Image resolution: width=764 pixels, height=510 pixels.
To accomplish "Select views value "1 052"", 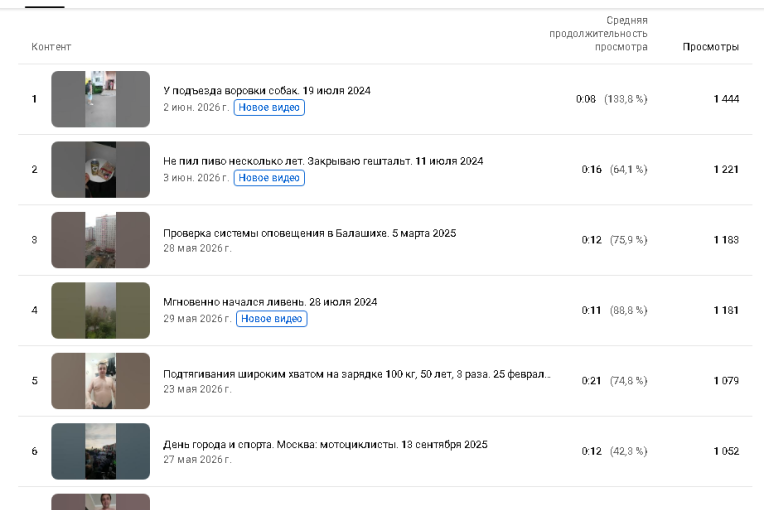I will tap(726, 451).
